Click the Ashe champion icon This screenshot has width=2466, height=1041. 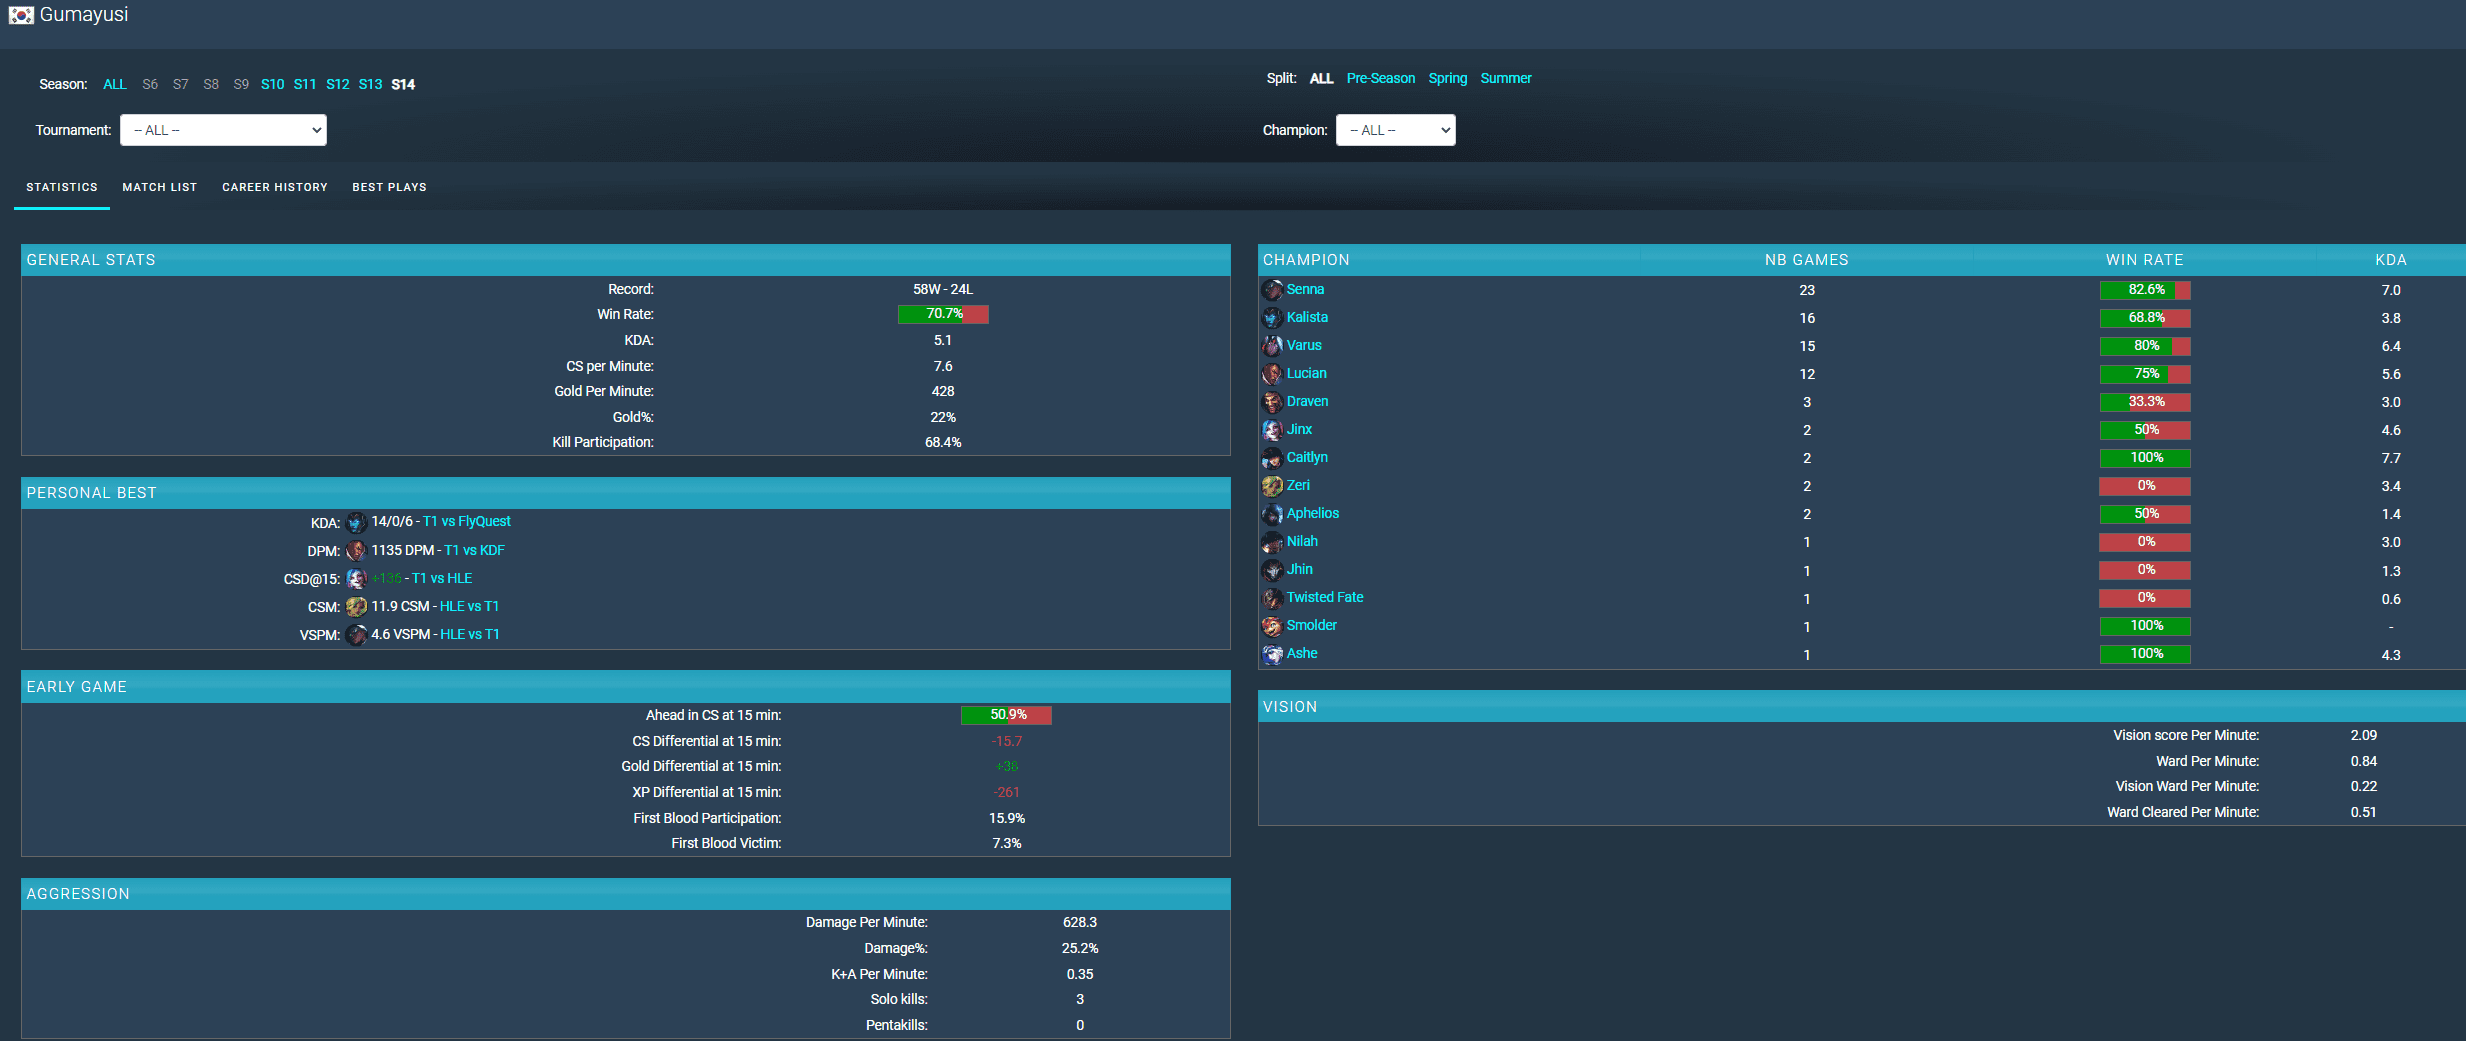pyautogui.click(x=1272, y=654)
